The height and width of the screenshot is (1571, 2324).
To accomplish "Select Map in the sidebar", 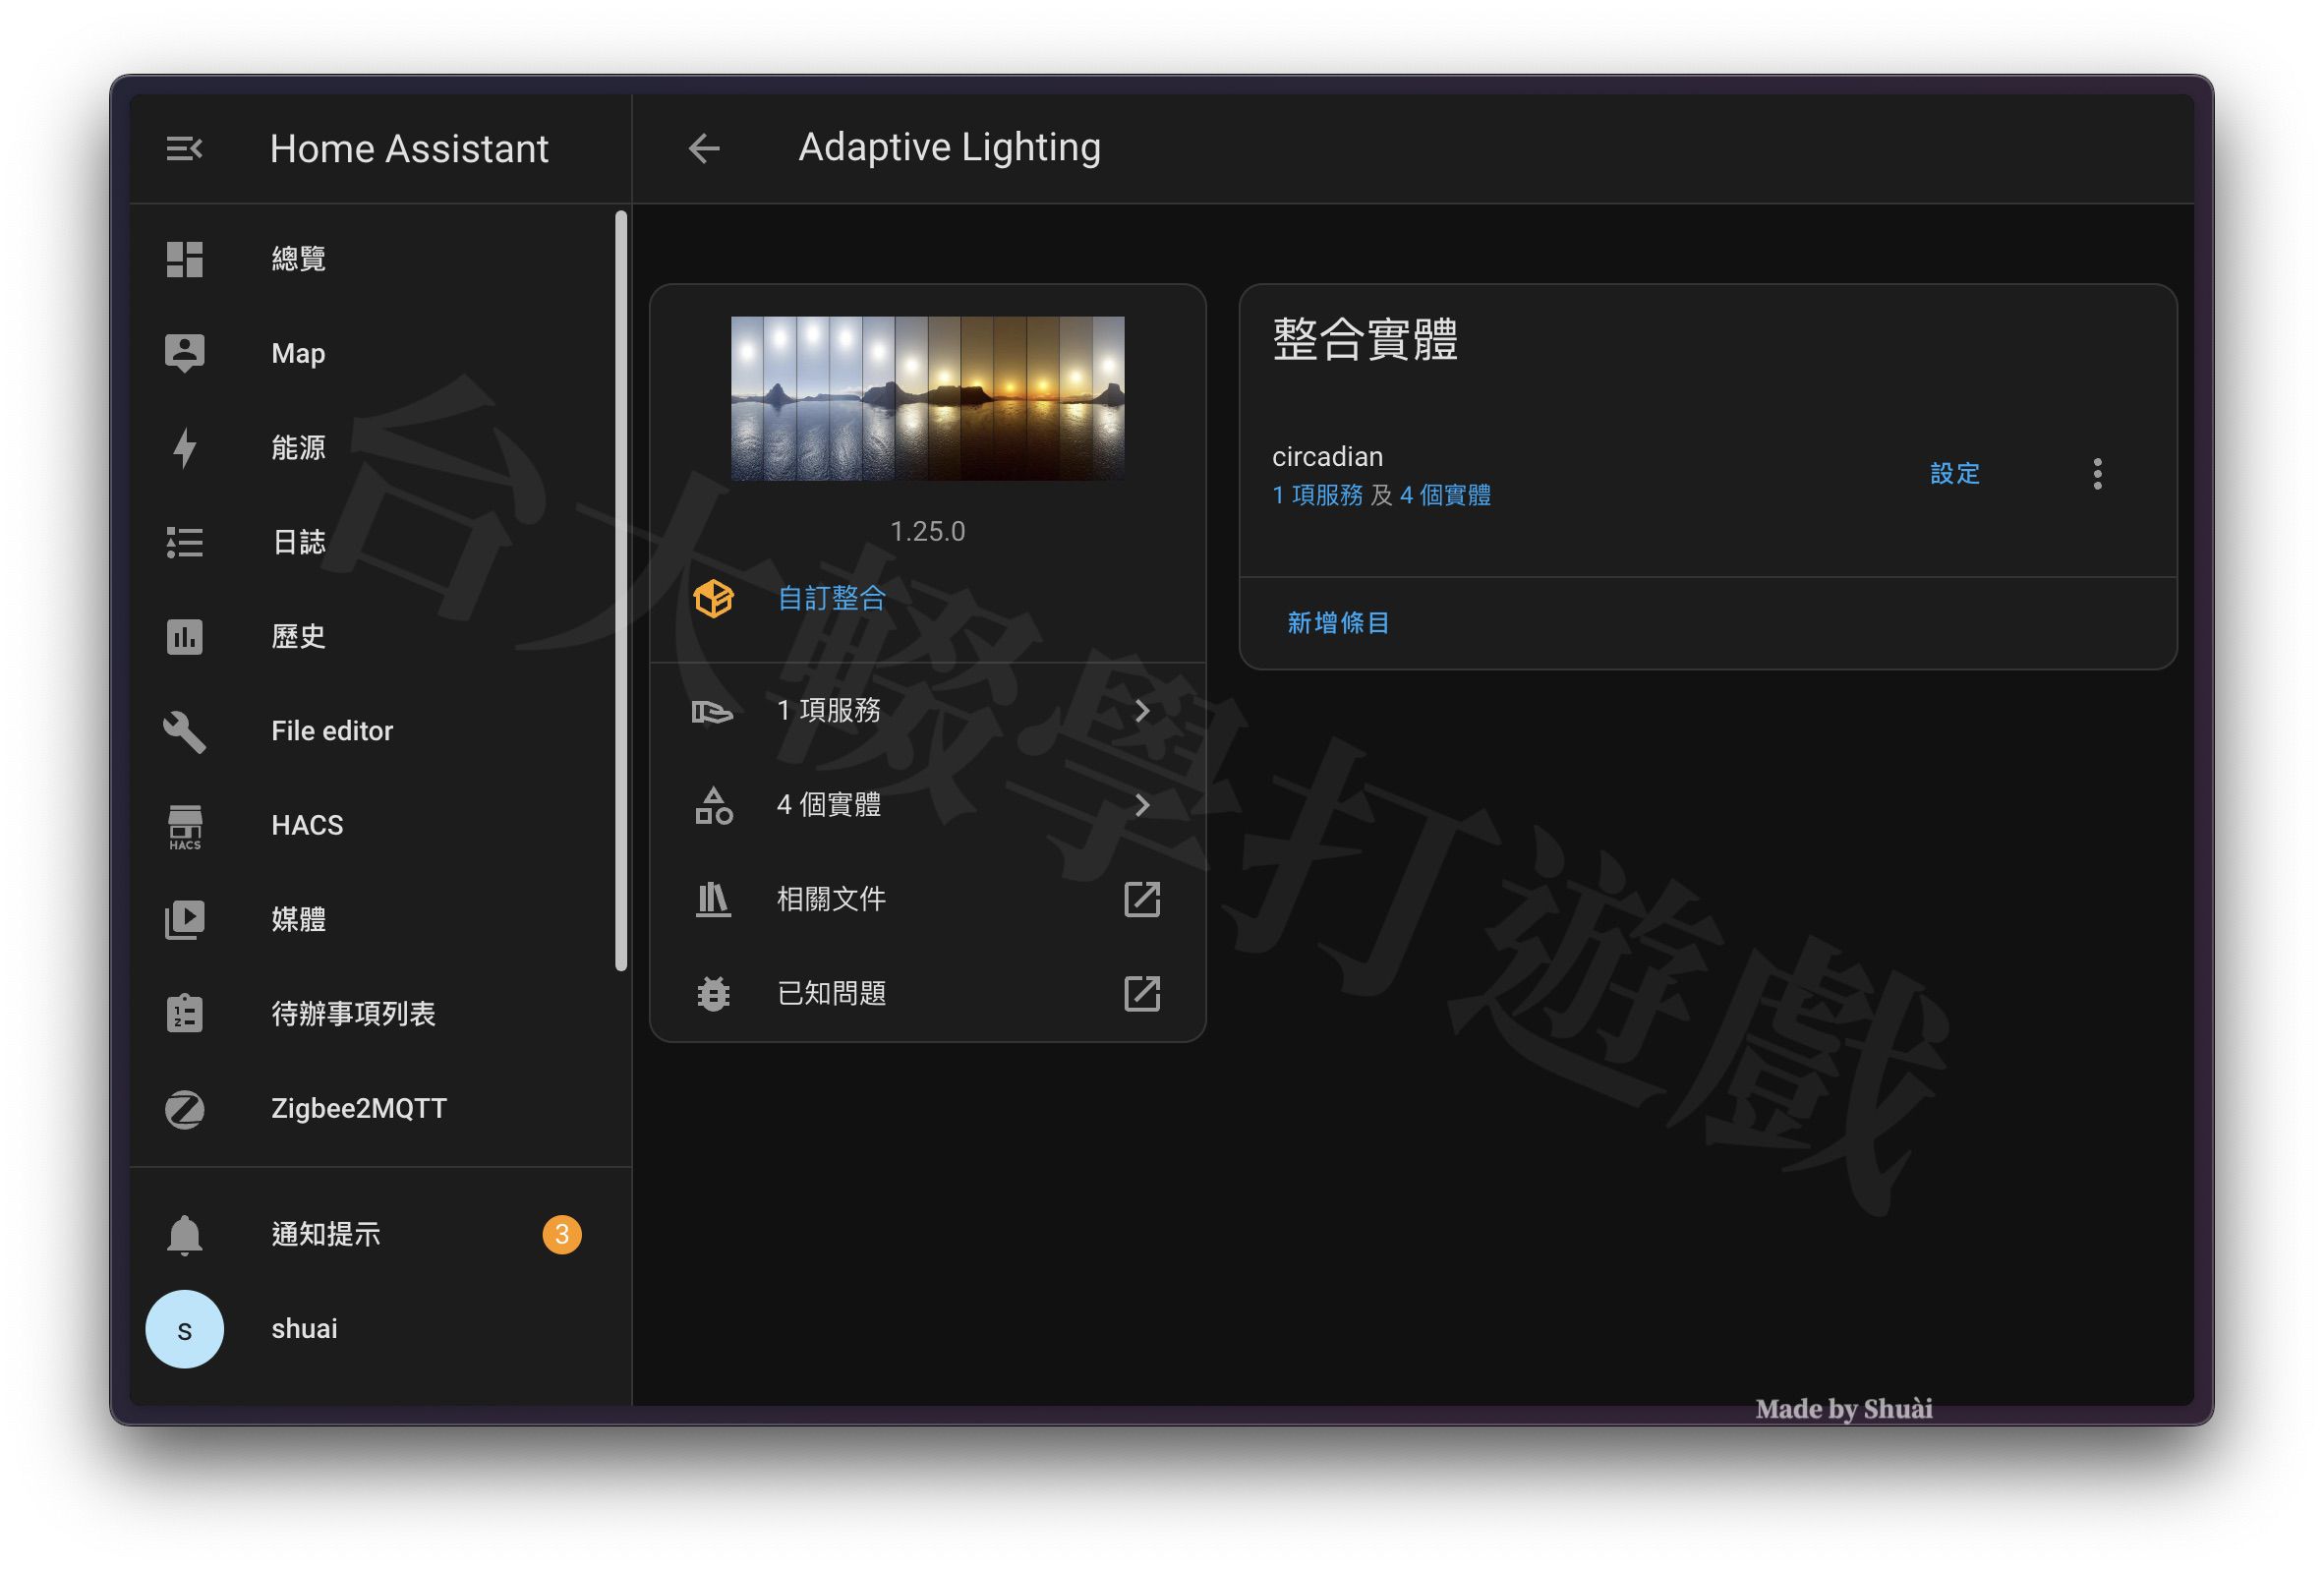I will [380, 353].
